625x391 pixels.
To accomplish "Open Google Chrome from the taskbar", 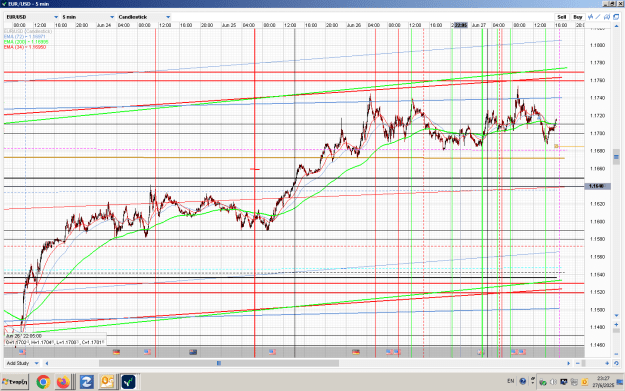I will pyautogui.click(x=43, y=382).
